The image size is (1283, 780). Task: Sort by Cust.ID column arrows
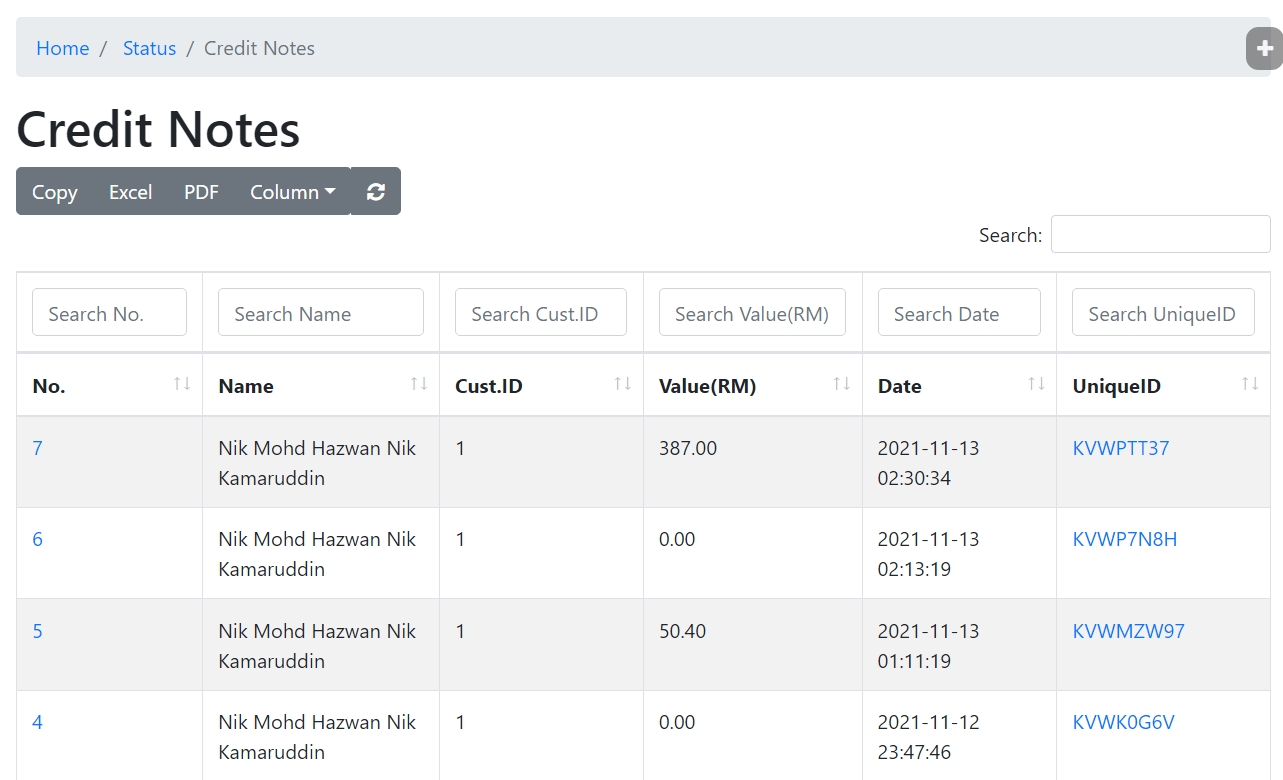point(623,384)
